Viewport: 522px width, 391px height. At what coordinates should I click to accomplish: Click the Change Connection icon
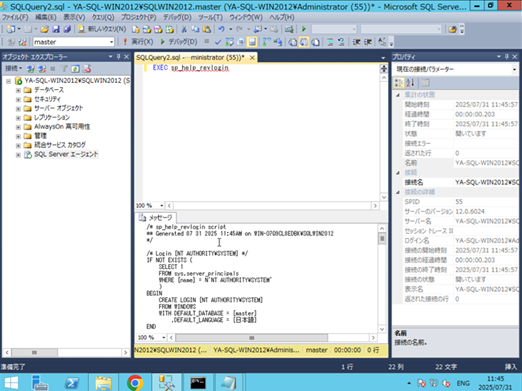coord(22,42)
